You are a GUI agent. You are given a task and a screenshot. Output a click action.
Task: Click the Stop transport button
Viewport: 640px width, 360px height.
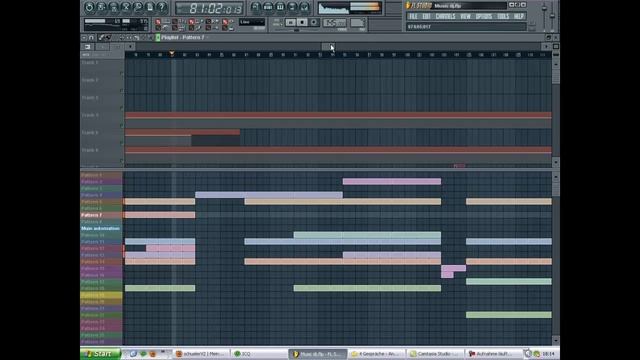point(302,22)
